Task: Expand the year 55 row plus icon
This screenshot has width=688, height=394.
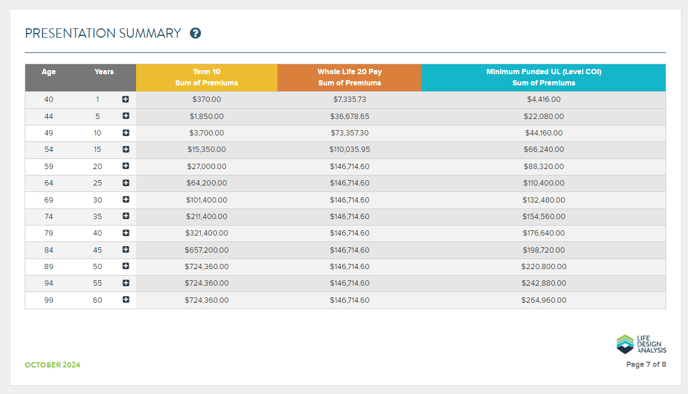Action: pyautogui.click(x=125, y=283)
